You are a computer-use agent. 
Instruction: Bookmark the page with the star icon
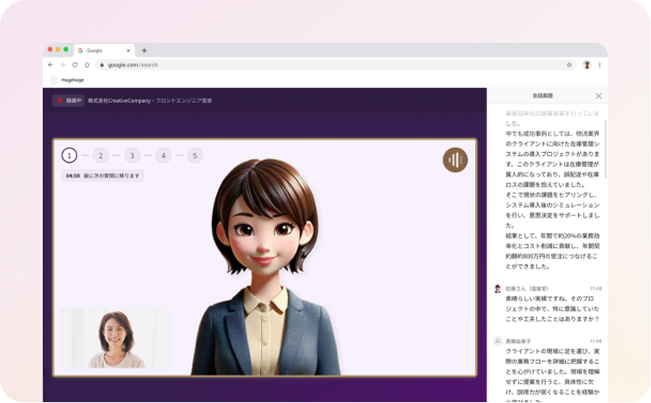tap(569, 64)
